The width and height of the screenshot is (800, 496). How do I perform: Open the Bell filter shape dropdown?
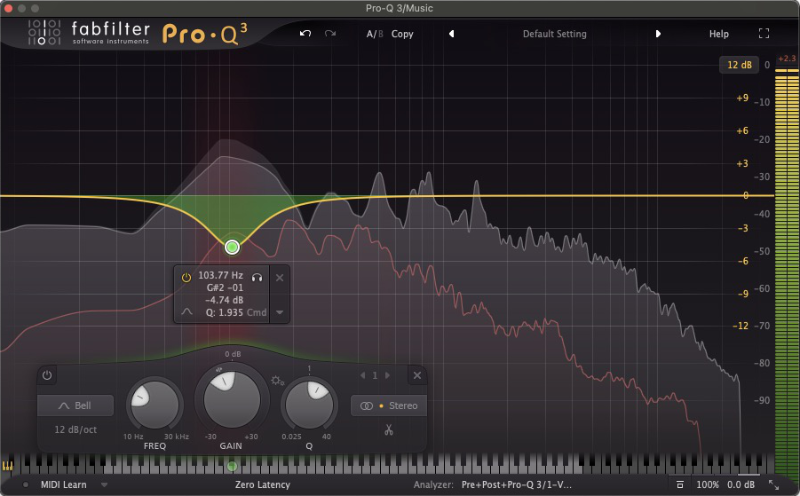[x=75, y=406]
